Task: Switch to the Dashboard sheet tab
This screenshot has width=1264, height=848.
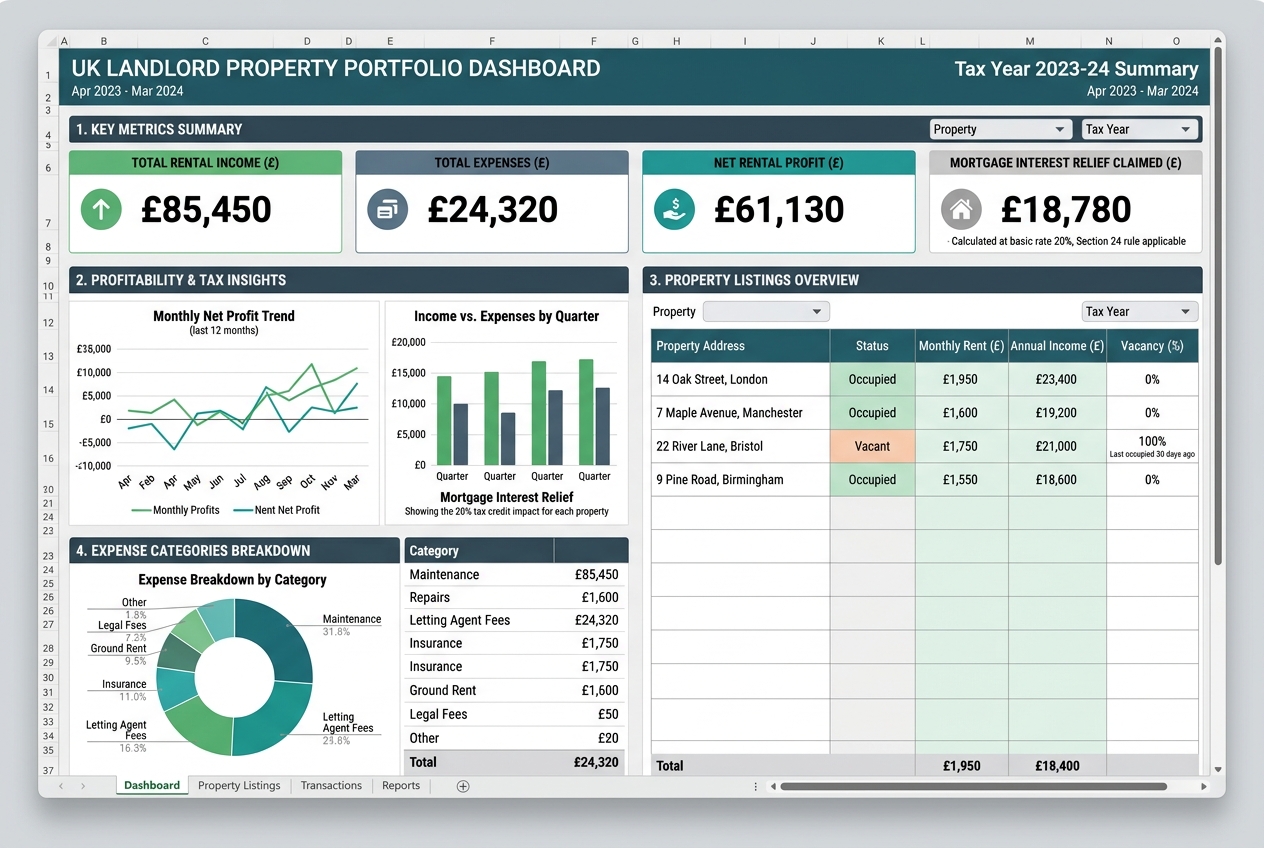Action: coord(152,786)
